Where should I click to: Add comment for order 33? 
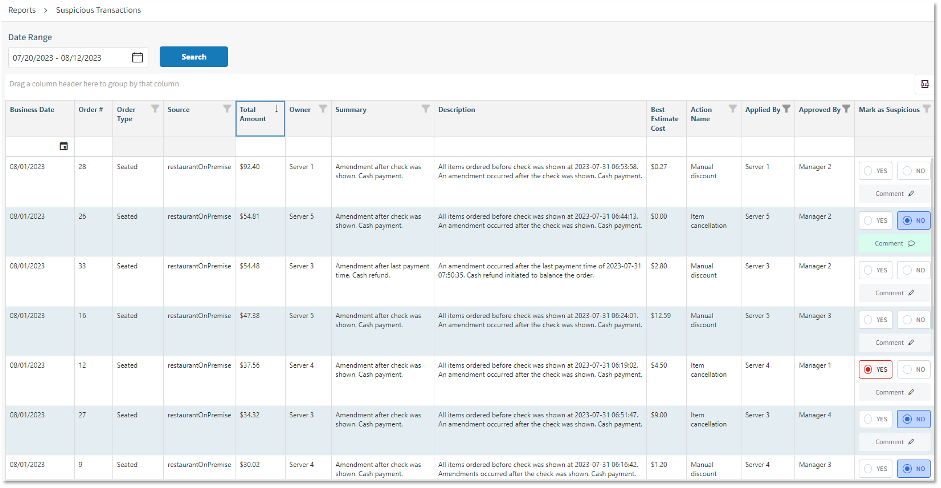(895, 293)
